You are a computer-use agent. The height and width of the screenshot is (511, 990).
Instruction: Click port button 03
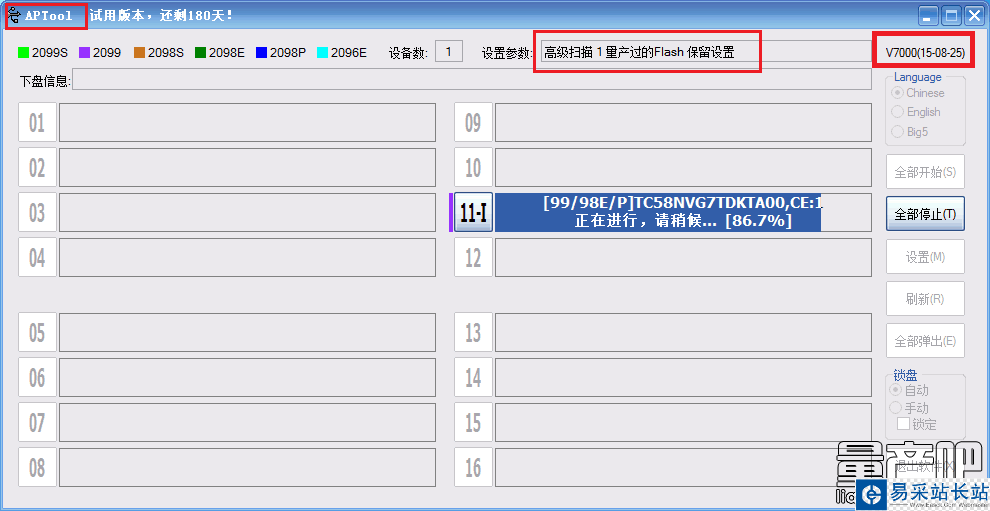37,212
